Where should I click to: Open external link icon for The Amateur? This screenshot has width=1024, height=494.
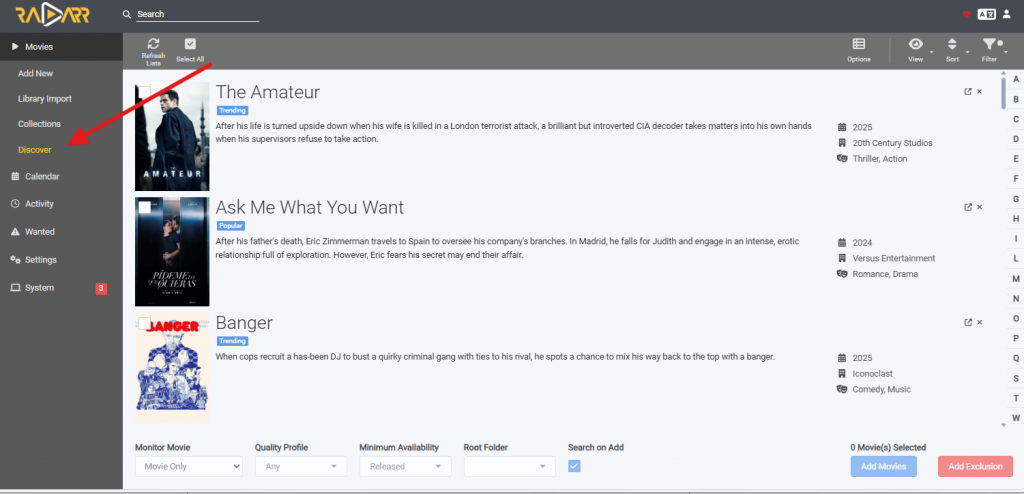968,91
